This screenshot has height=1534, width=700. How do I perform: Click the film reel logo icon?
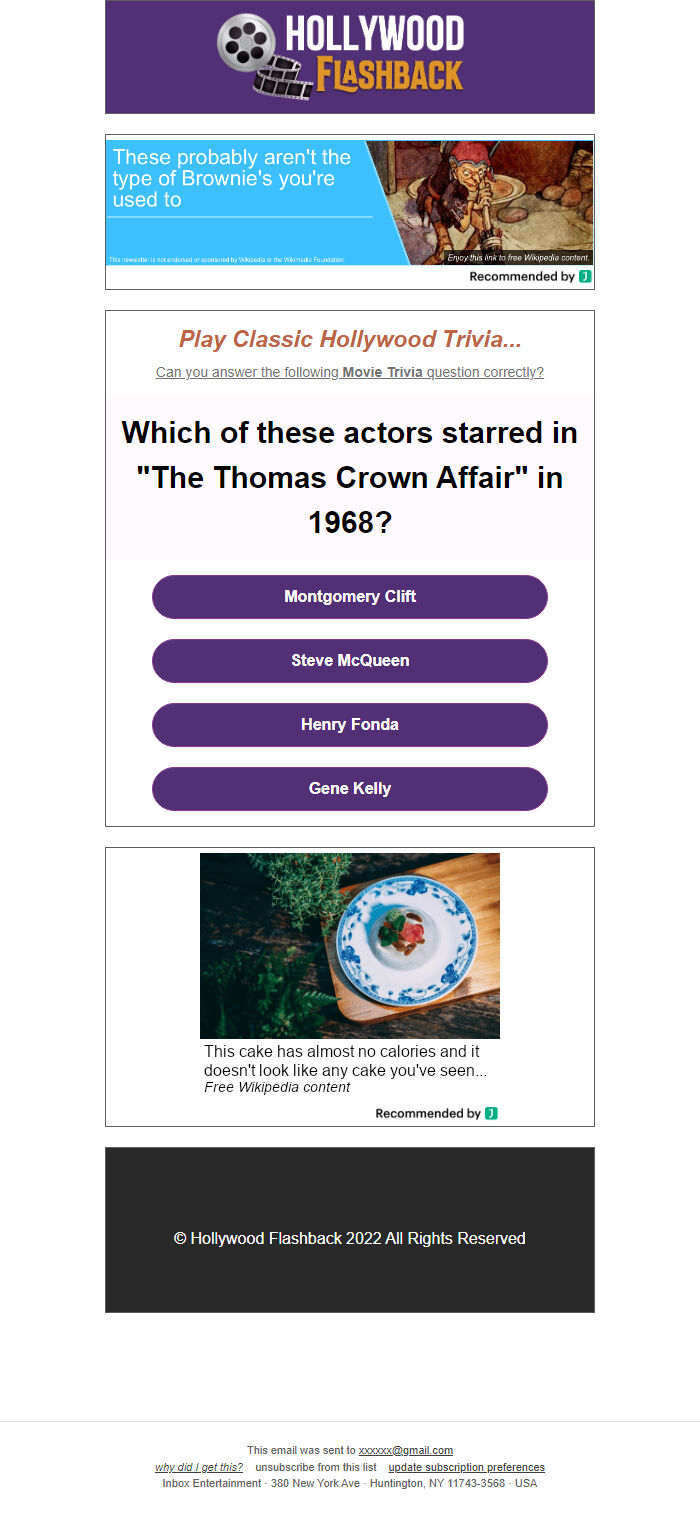pyautogui.click(x=247, y=44)
